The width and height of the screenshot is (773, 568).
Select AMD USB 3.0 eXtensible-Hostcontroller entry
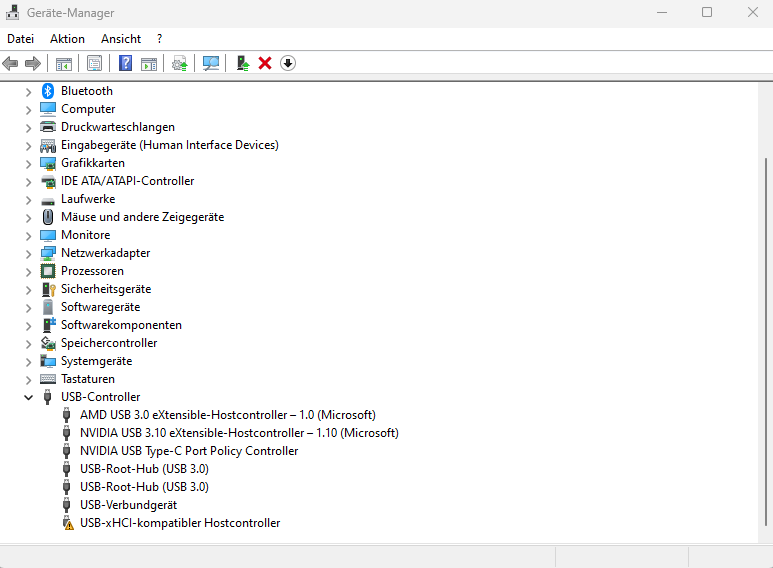pyautogui.click(x=228, y=415)
